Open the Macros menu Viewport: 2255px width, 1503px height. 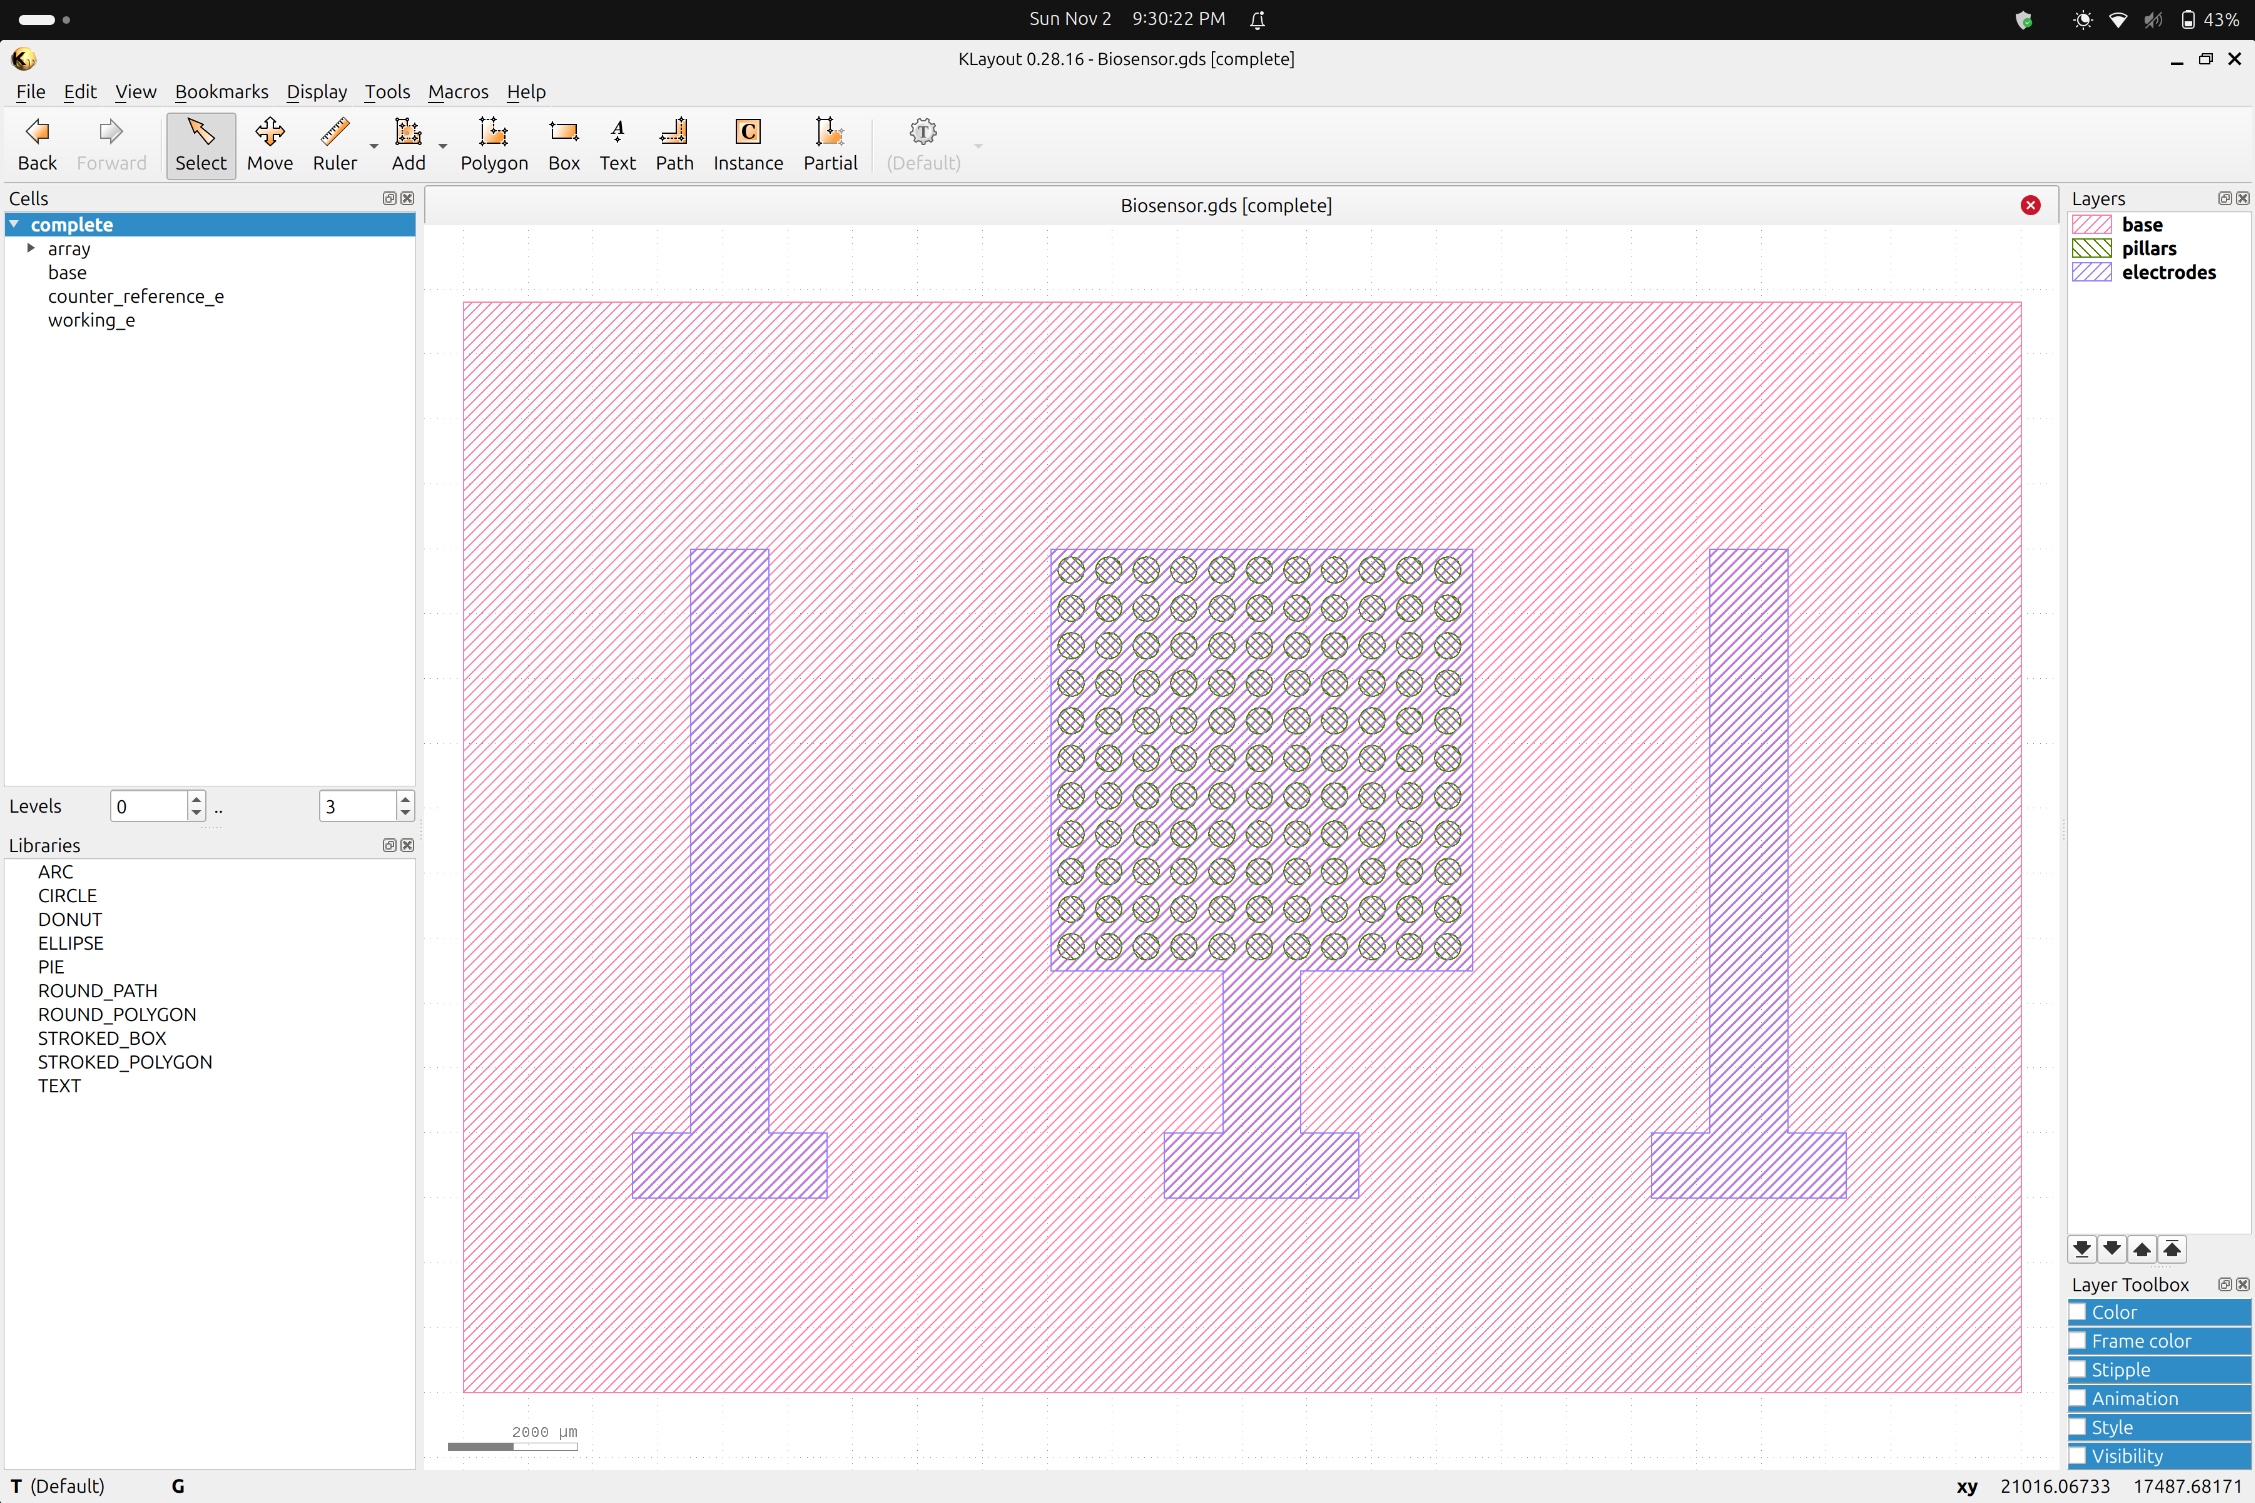(x=458, y=91)
